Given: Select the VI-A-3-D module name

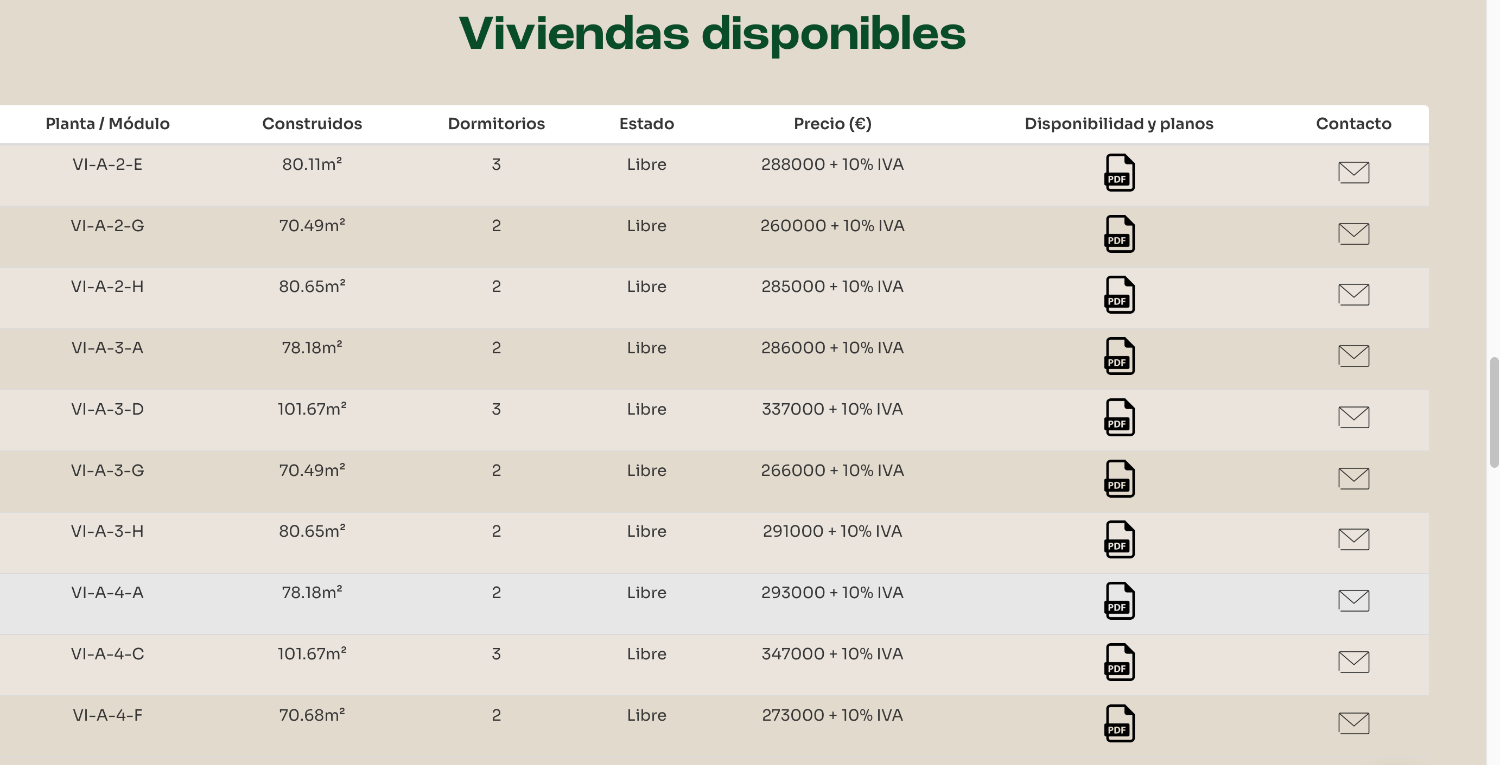Looking at the screenshot, I should pos(107,409).
